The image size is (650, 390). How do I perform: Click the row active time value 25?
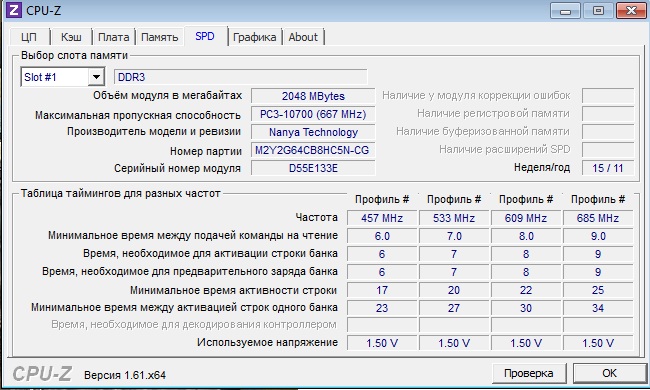[598, 290]
